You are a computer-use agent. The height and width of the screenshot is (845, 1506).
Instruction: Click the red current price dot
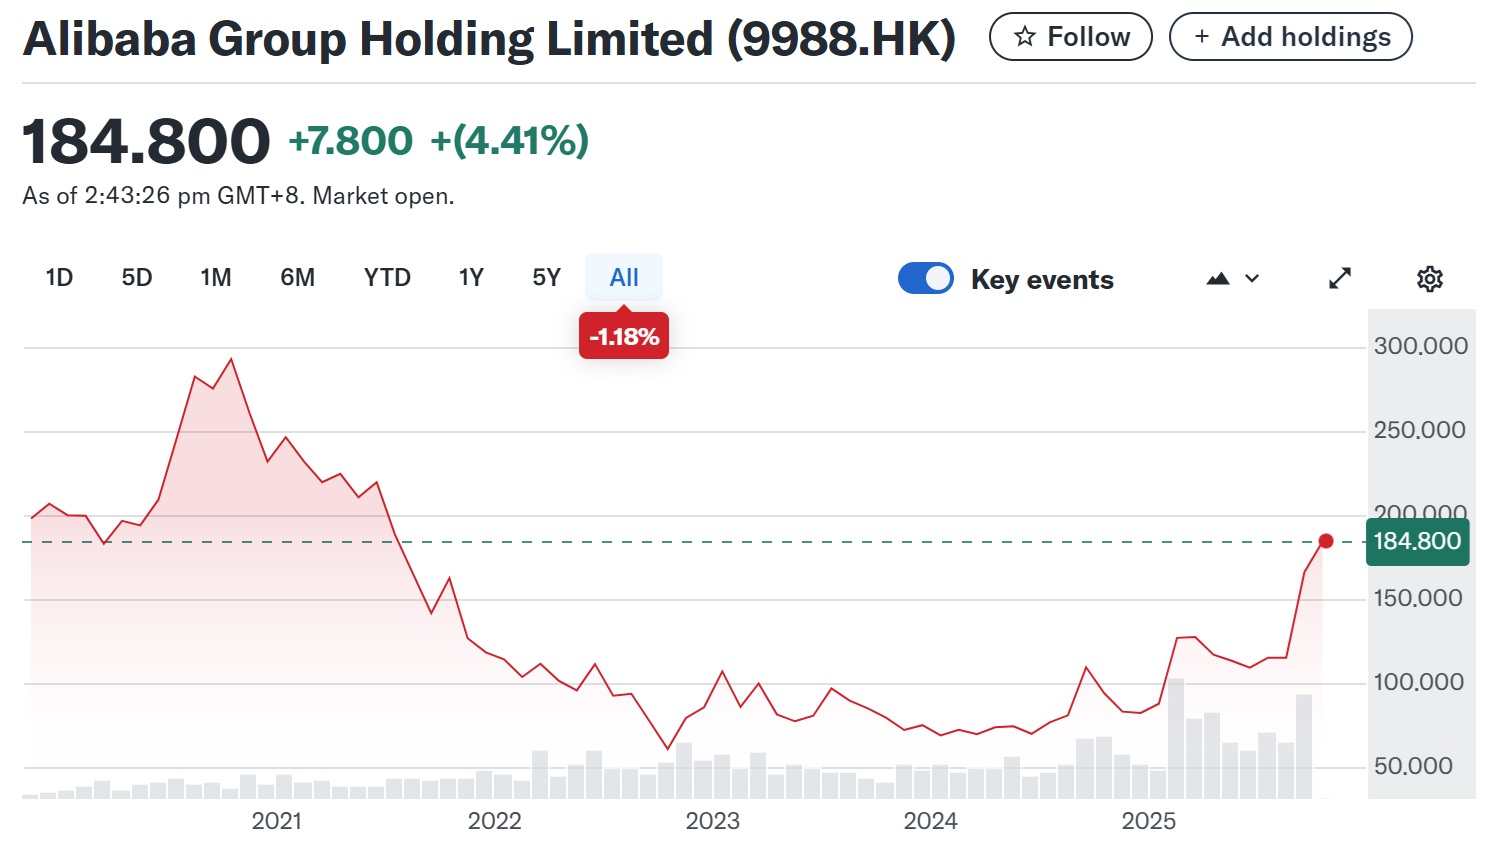pyautogui.click(x=1326, y=541)
